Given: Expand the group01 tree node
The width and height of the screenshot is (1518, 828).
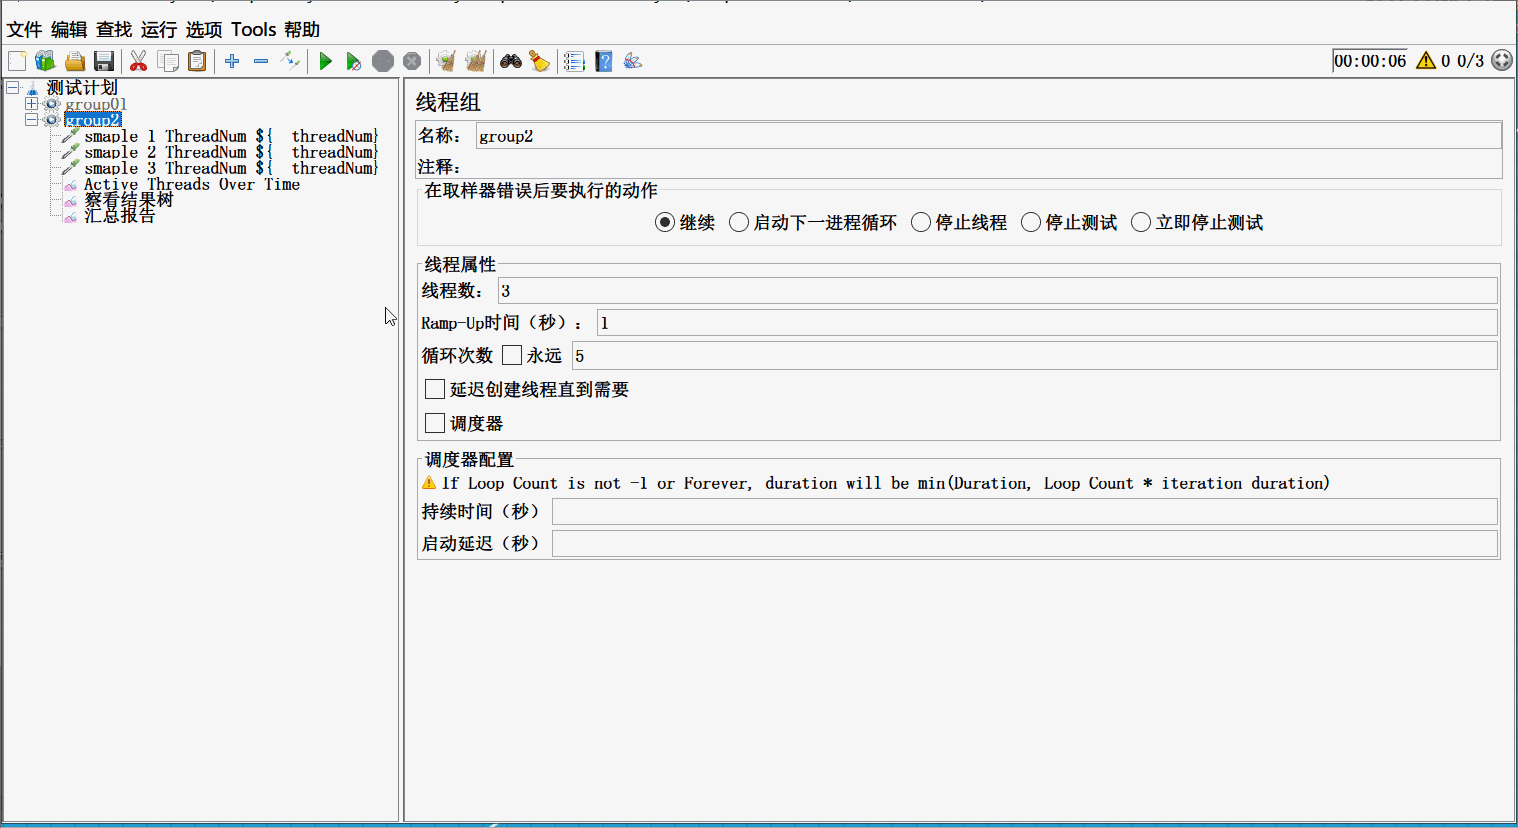Looking at the screenshot, I should pyautogui.click(x=31, y=103).
